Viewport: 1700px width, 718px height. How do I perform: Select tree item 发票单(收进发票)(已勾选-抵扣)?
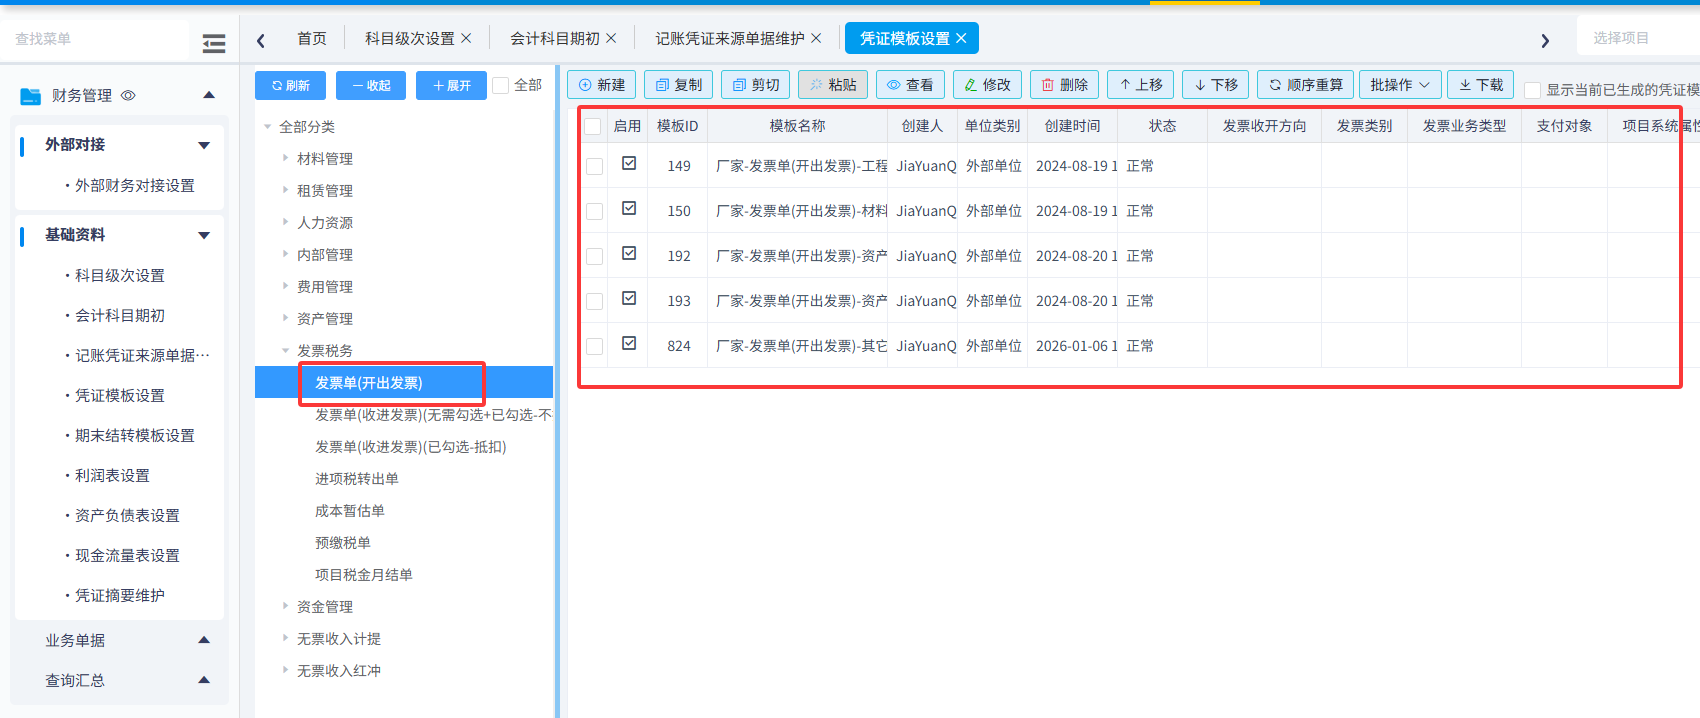[410, 446]
